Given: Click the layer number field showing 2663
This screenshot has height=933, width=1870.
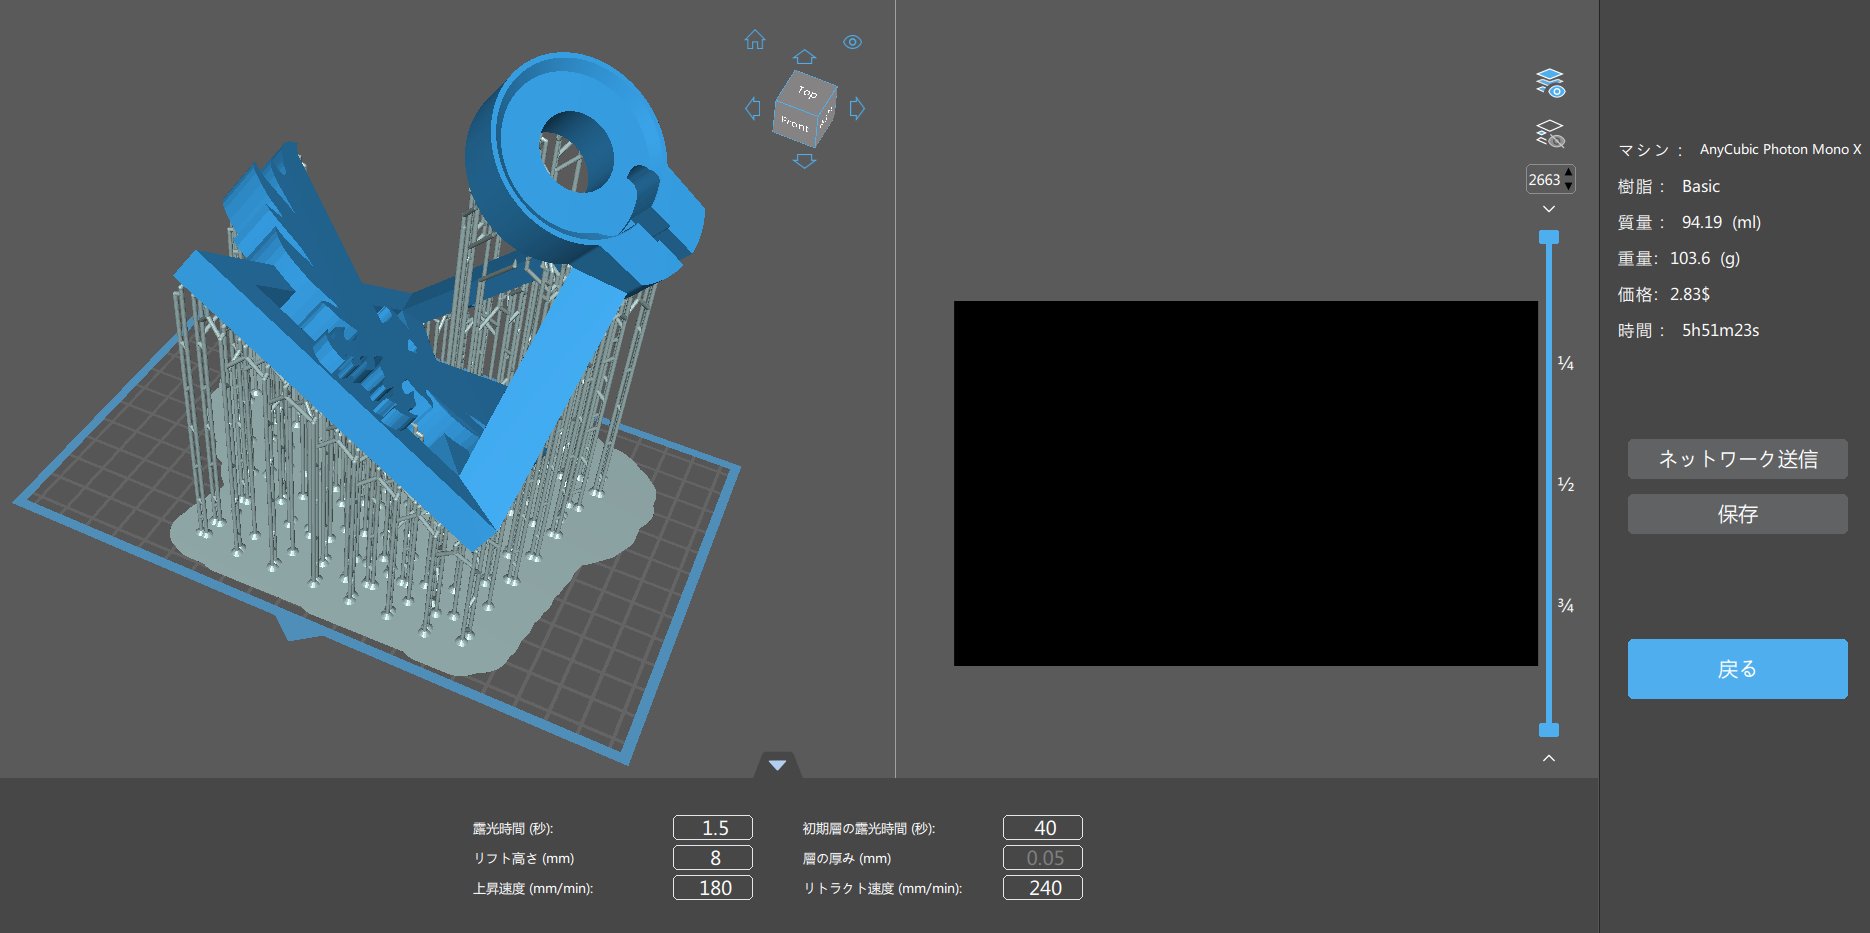Looking at the screenshot, I should (x=1545, y=179).
